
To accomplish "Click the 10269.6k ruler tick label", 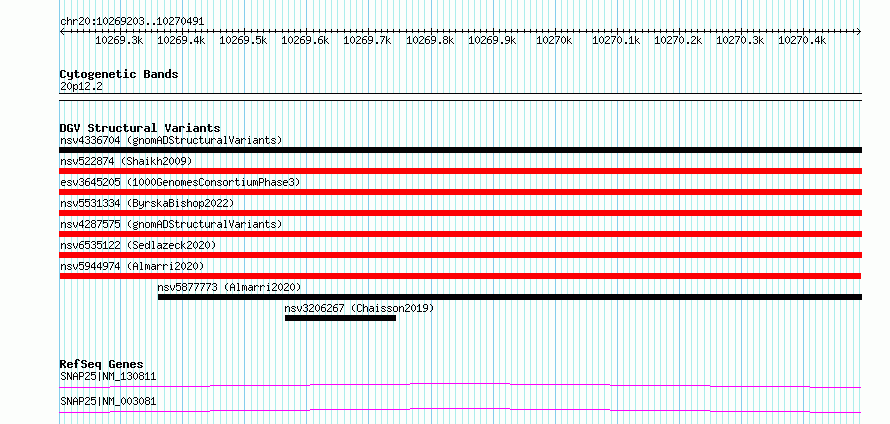I will 305,40.
